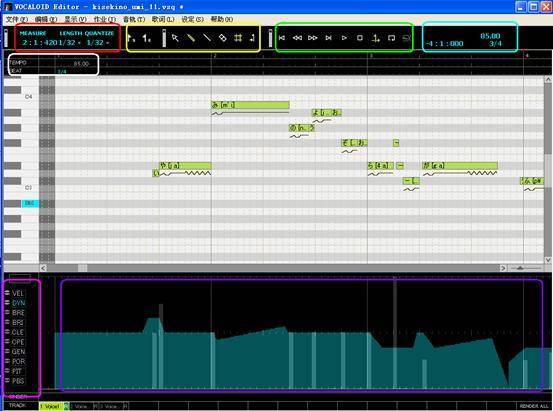Jump playback to song start

(x=282, y=38)
